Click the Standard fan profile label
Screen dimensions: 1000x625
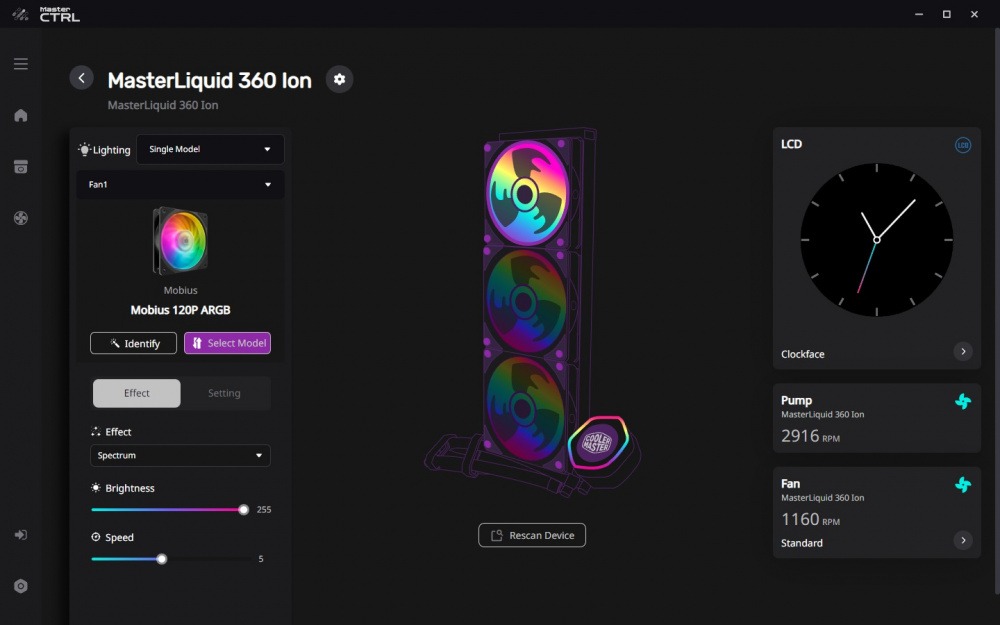(802, 543)
